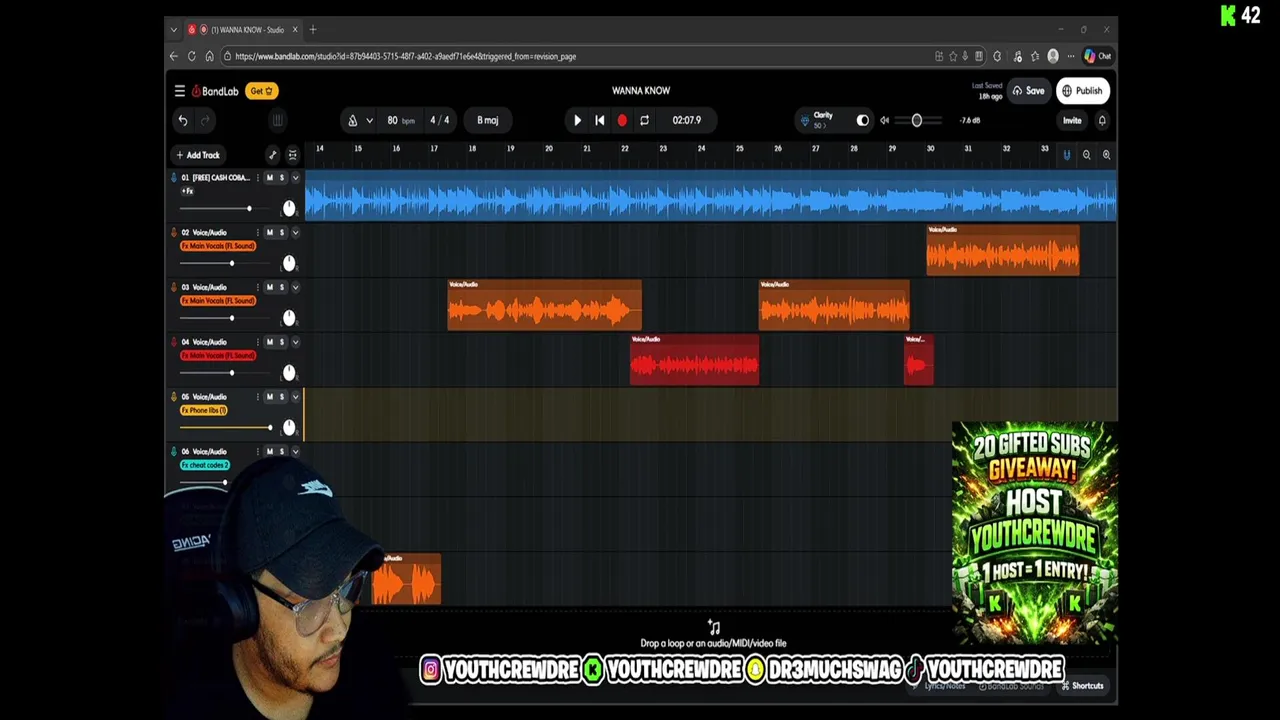Viewport: 1280px width, 720px height.
Task: Expand track 02 chevron
Action: click(x=295, y=232)
